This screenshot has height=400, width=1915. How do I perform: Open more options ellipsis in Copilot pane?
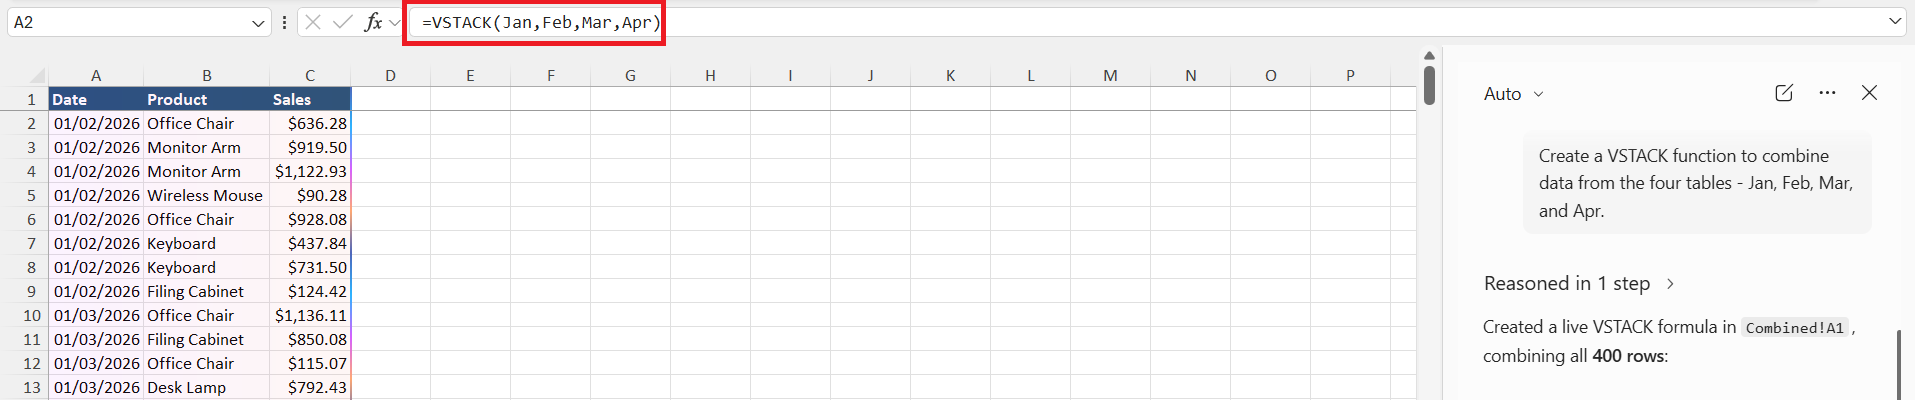pos(1827,93)
